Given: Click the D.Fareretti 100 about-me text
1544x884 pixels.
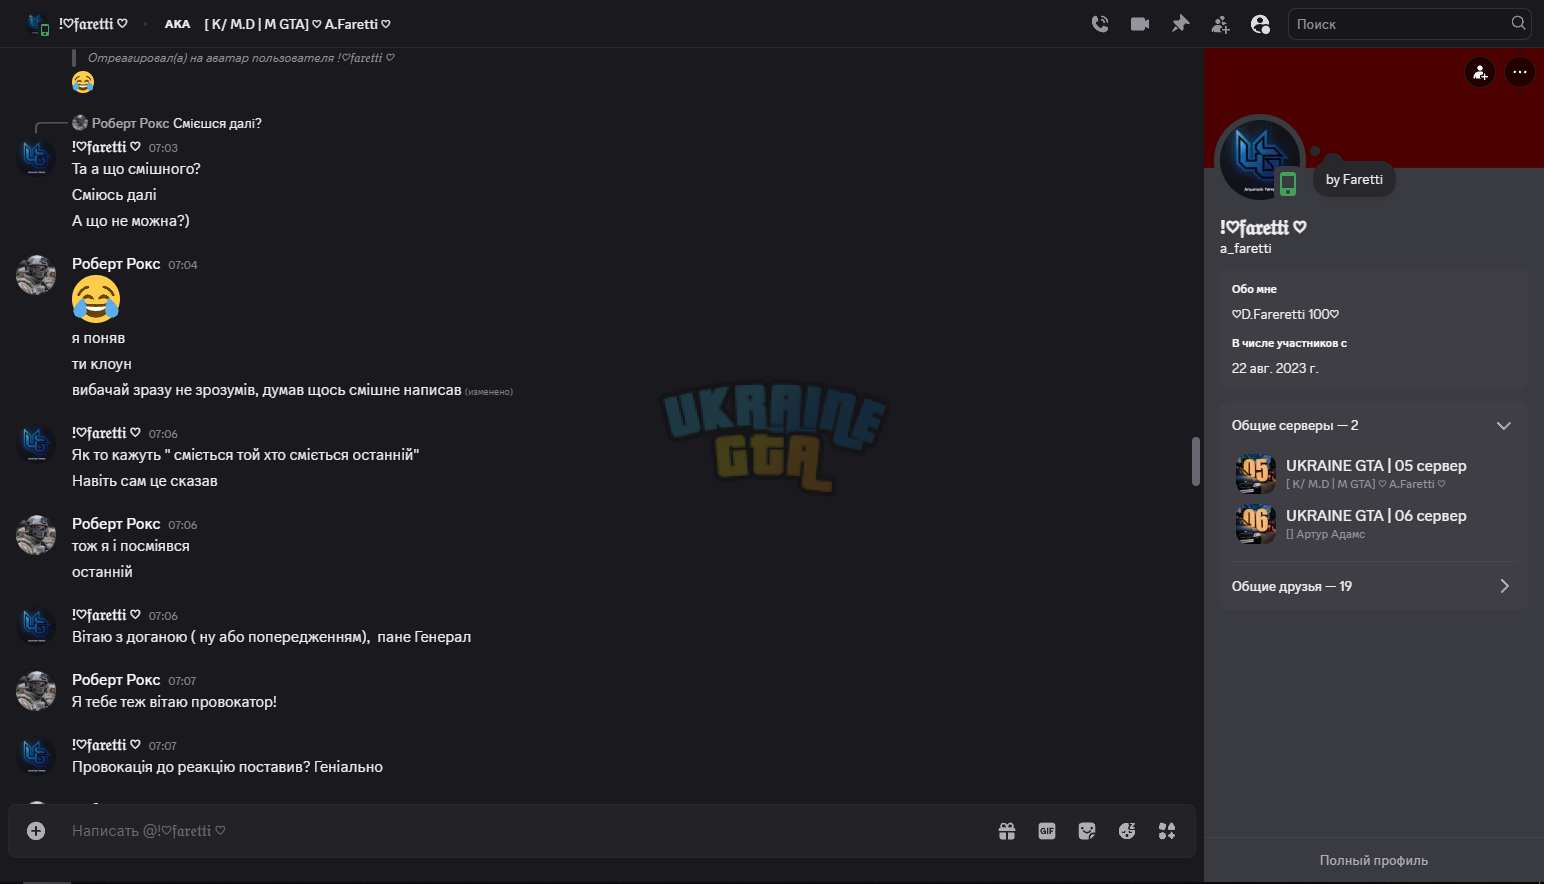Looking at the screenshot, I should 1285,314.
